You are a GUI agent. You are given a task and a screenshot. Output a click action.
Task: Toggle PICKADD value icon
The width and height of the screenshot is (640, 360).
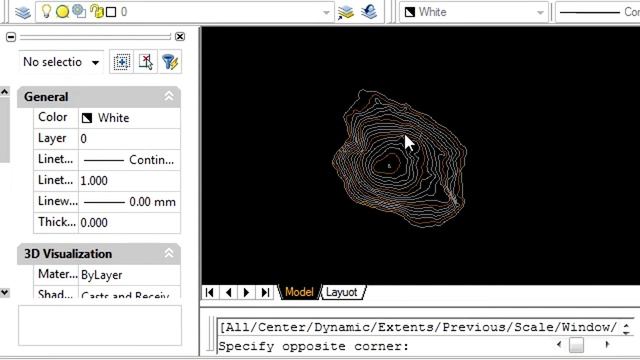(122, 62)
